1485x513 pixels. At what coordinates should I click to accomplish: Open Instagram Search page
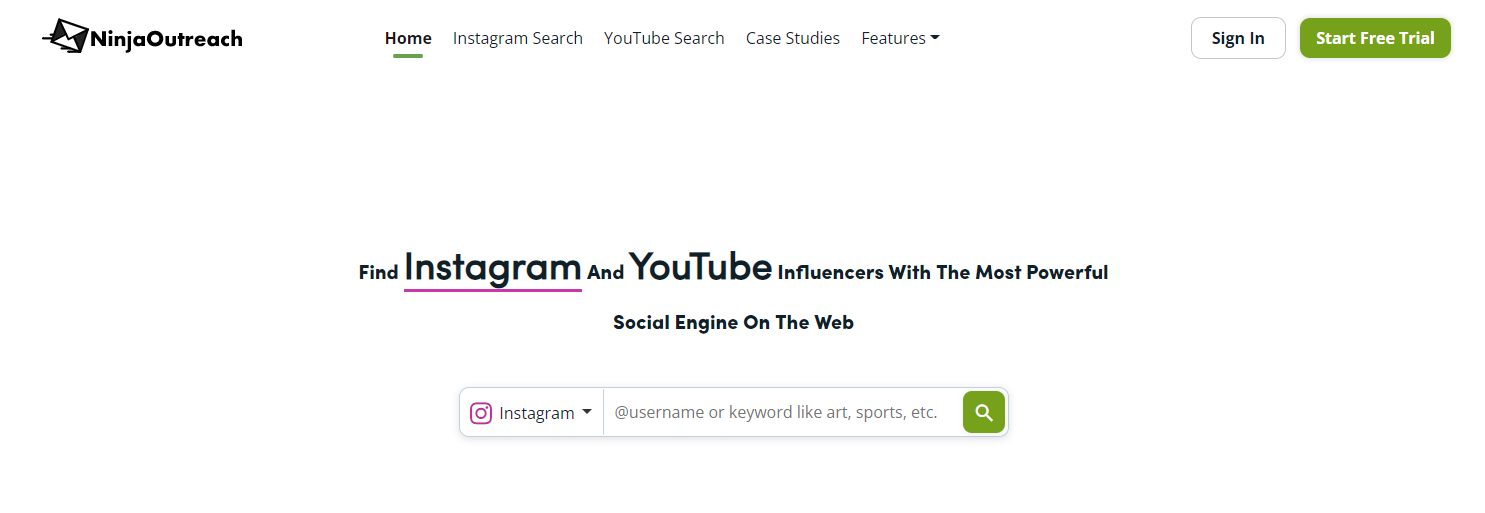point(518,38)
